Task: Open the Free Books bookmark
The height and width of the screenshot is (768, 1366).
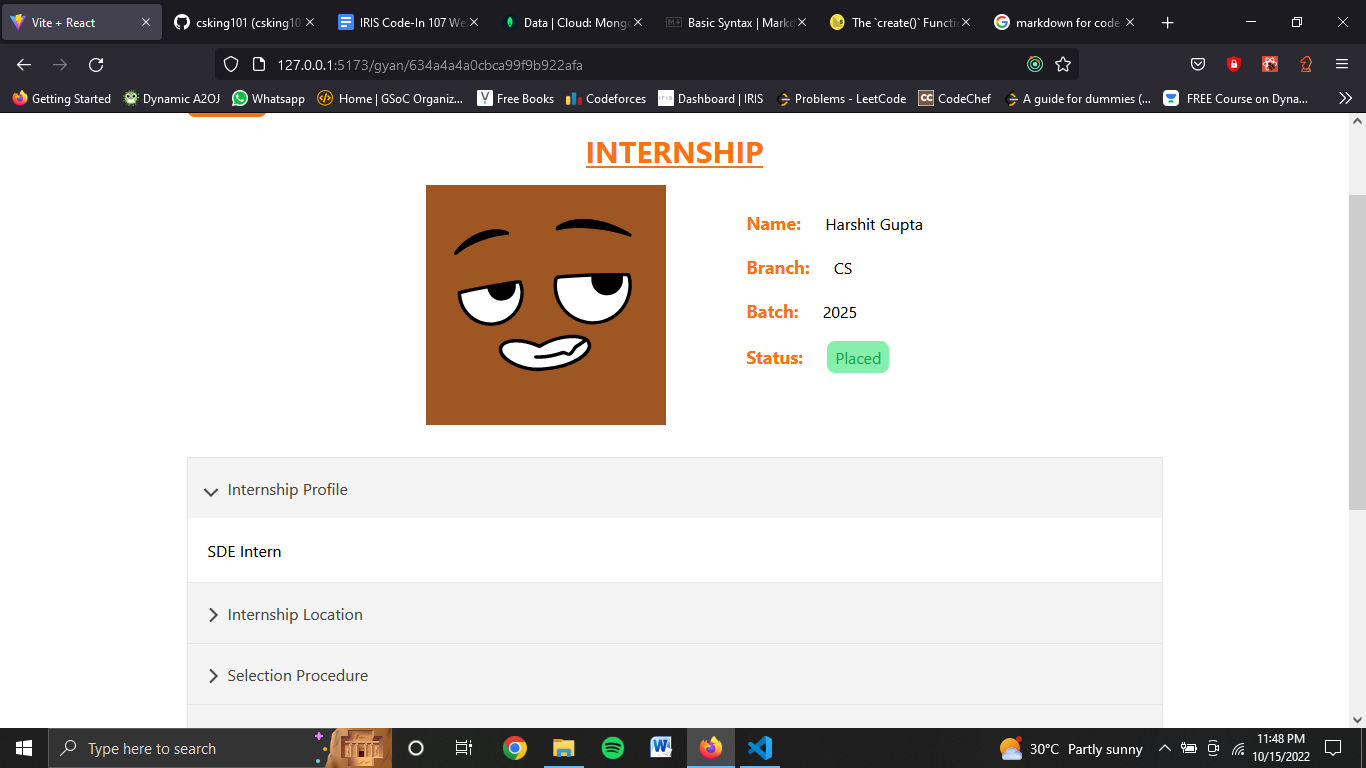Action: 516,98
